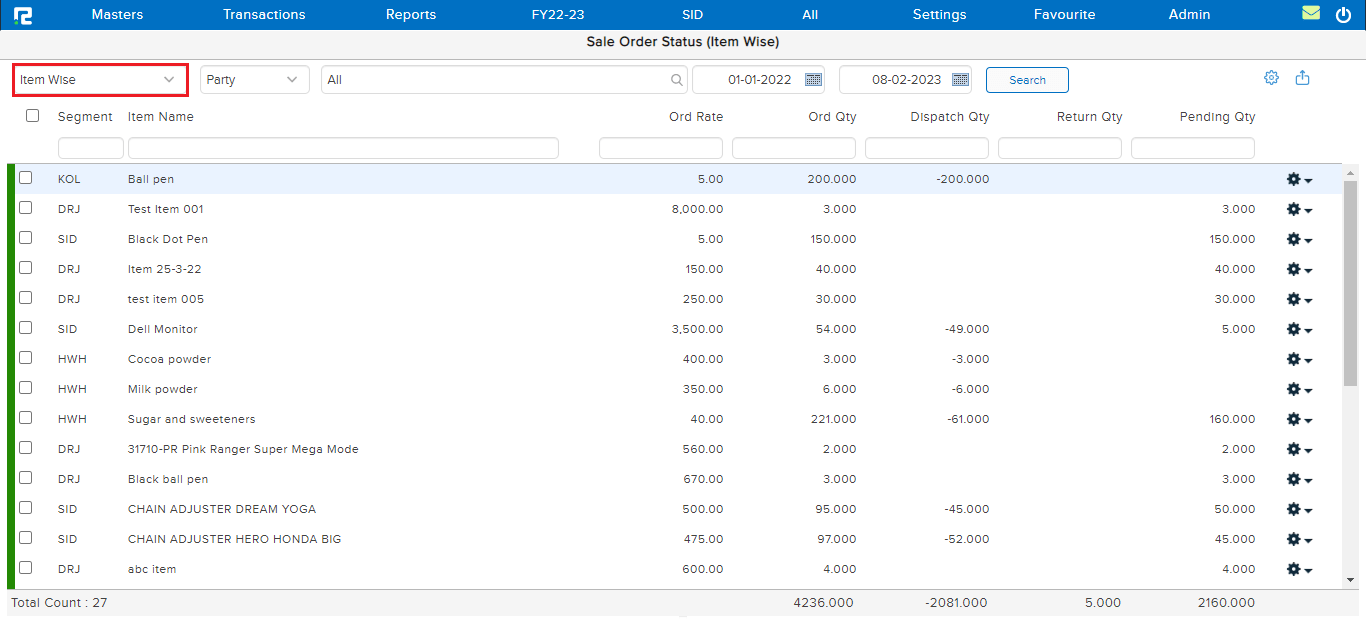
Task: Open calendar picker for the to date
Action: [961, 80]
